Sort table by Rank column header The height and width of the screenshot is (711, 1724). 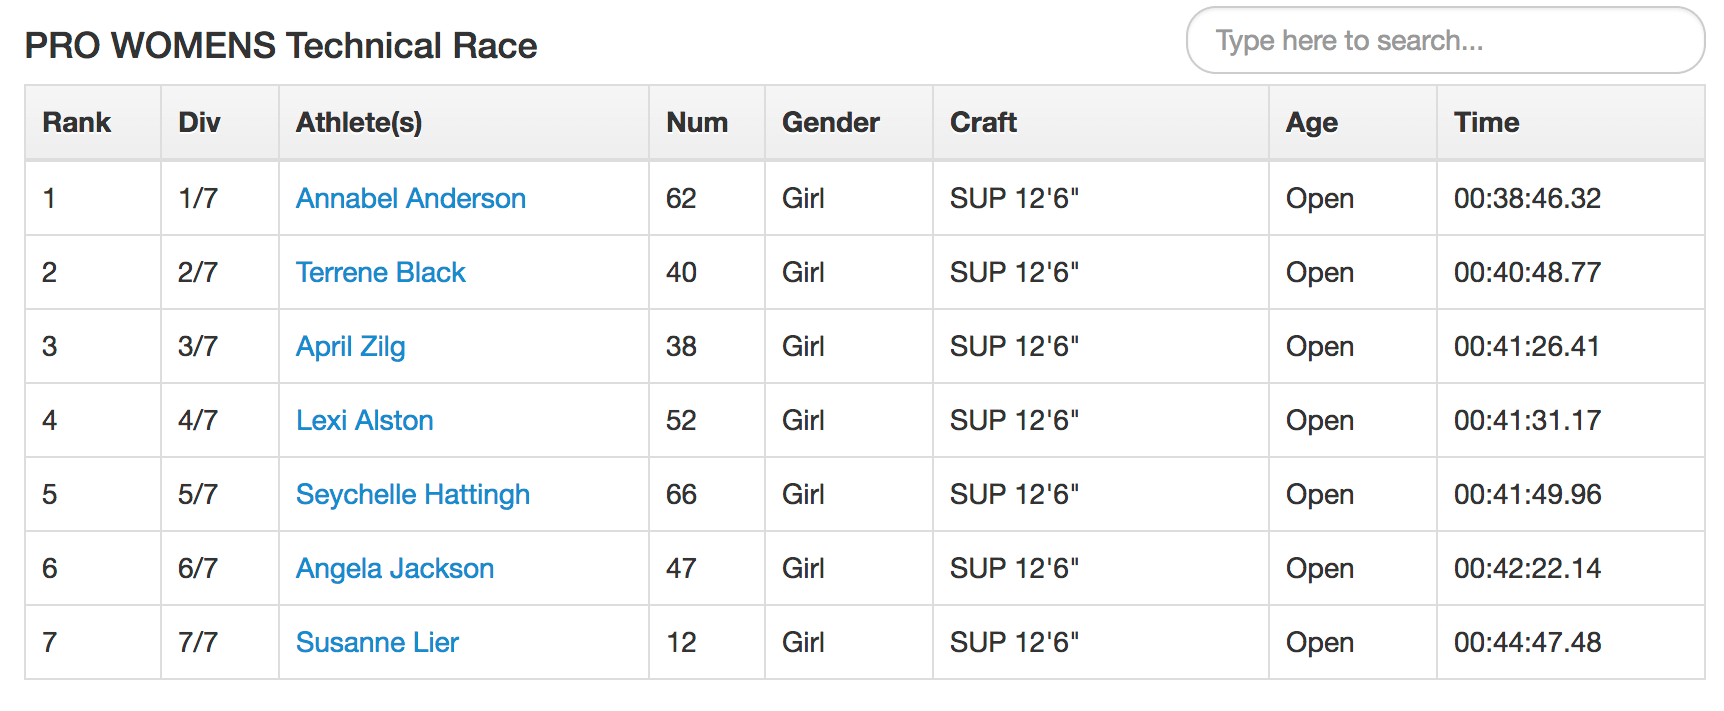pos(77,122)
